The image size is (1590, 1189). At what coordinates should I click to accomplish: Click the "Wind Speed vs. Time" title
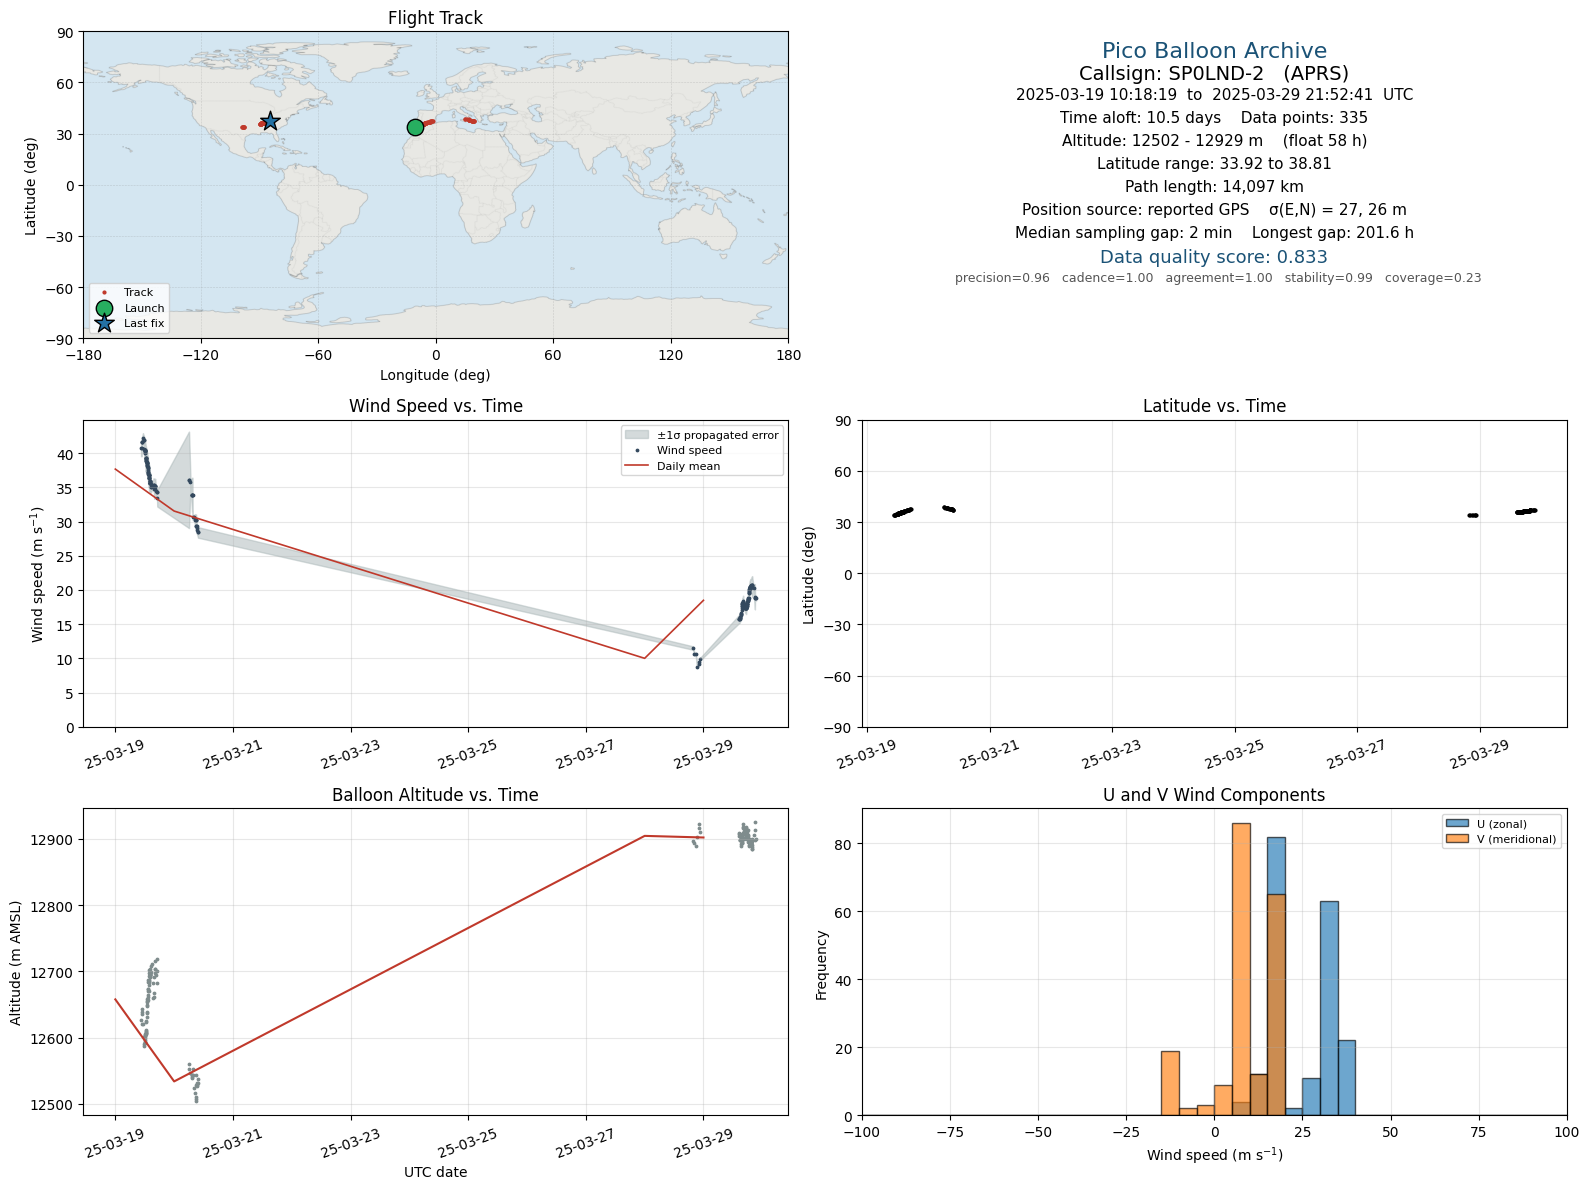(435, 406)
